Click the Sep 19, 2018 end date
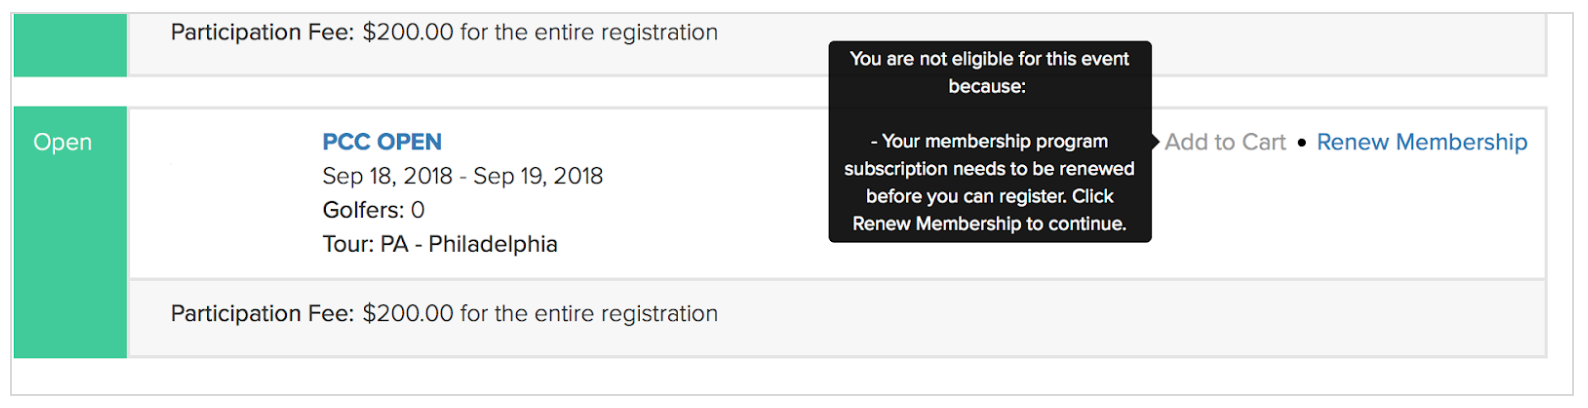The height and width of the screenshot is (408, 1588). click(538, 176)
